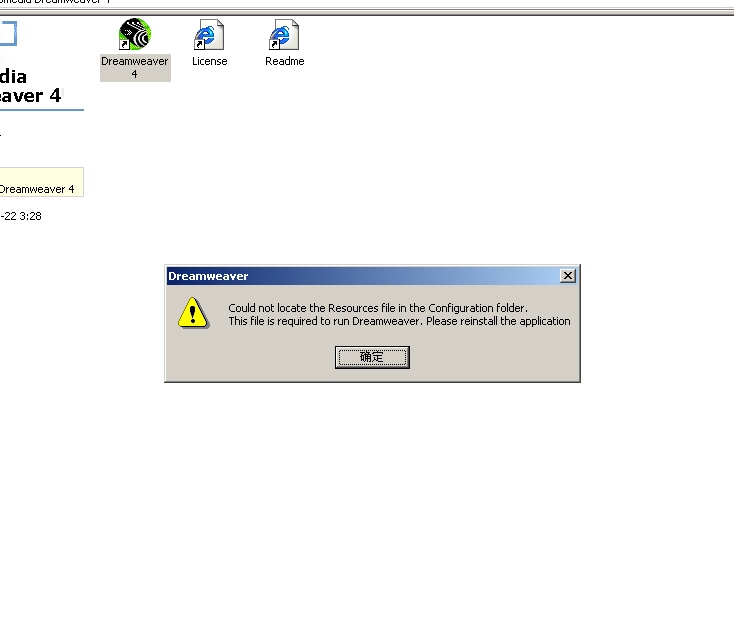Select the License shortcut icon
Viewport: 734px width, 627px height.
pos(209,34)
